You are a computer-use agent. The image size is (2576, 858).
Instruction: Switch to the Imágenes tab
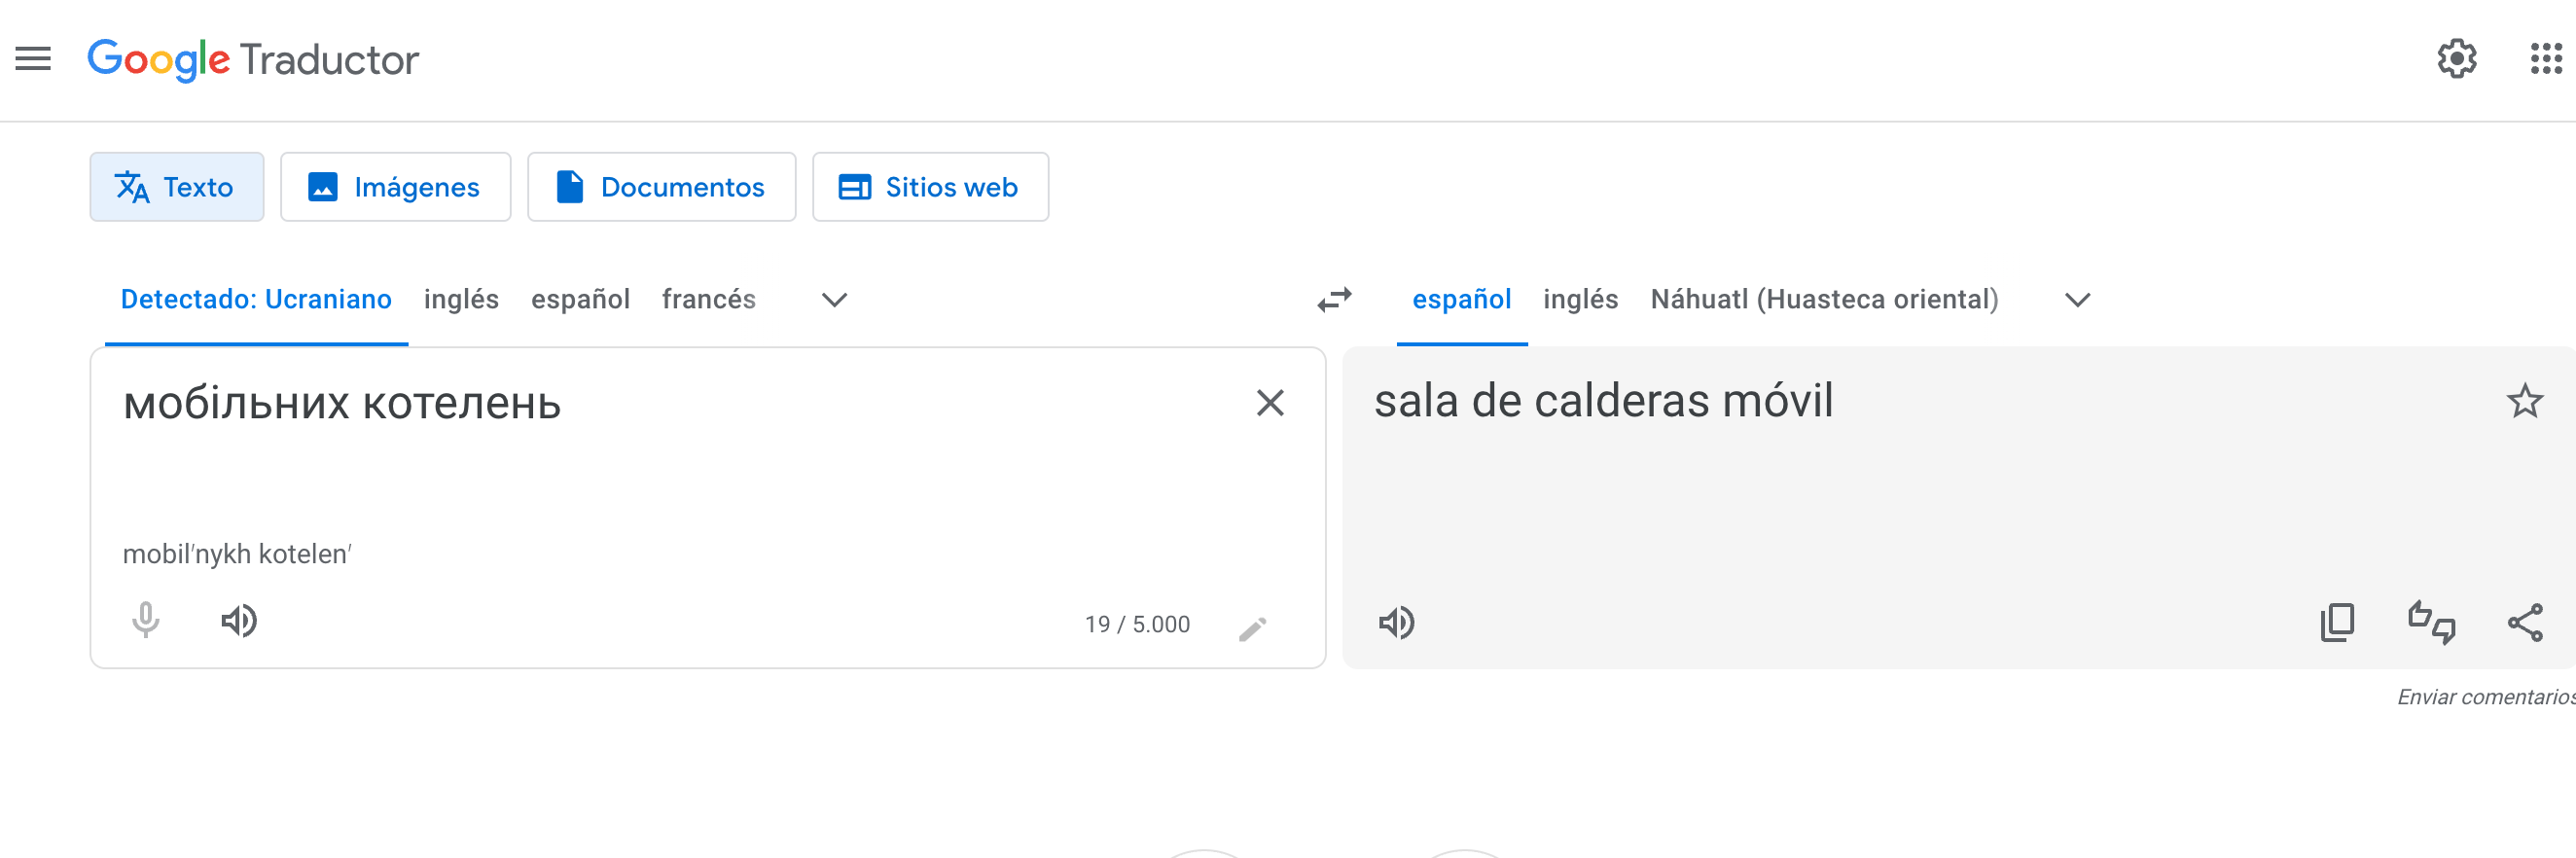tap(396, 187)
